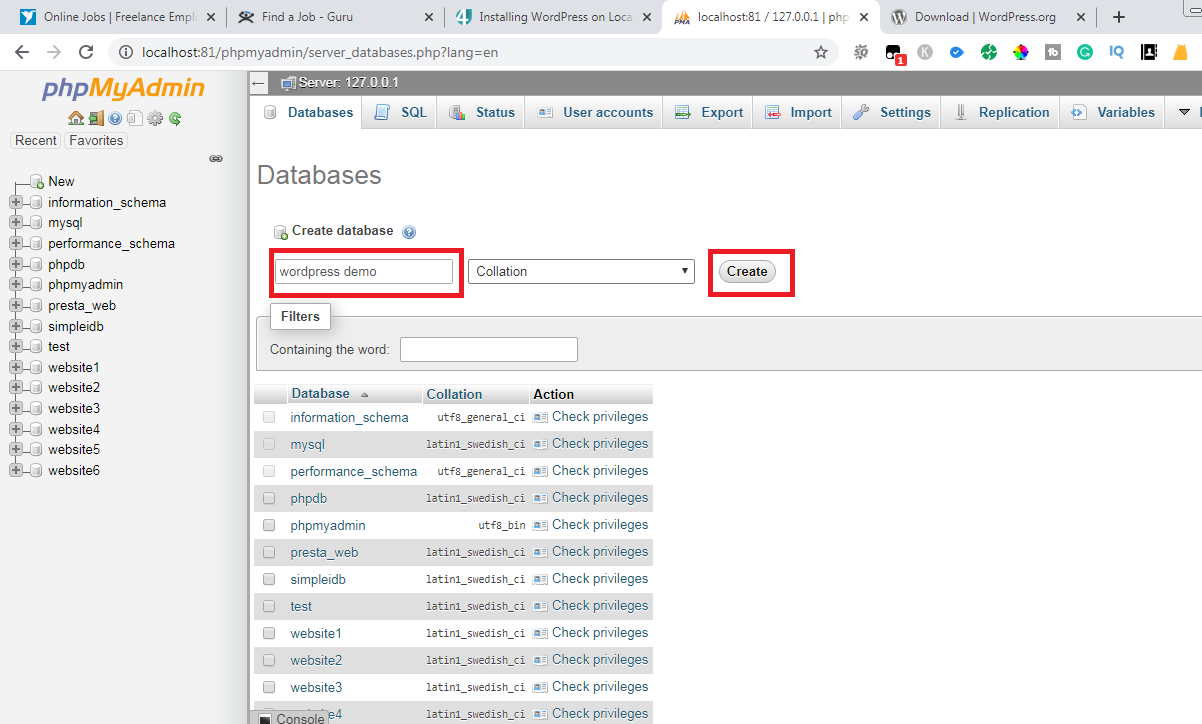The image size is (1202, 724).
Task: Collapse the navigation panel arrow icon
Action: click(259, 83)
